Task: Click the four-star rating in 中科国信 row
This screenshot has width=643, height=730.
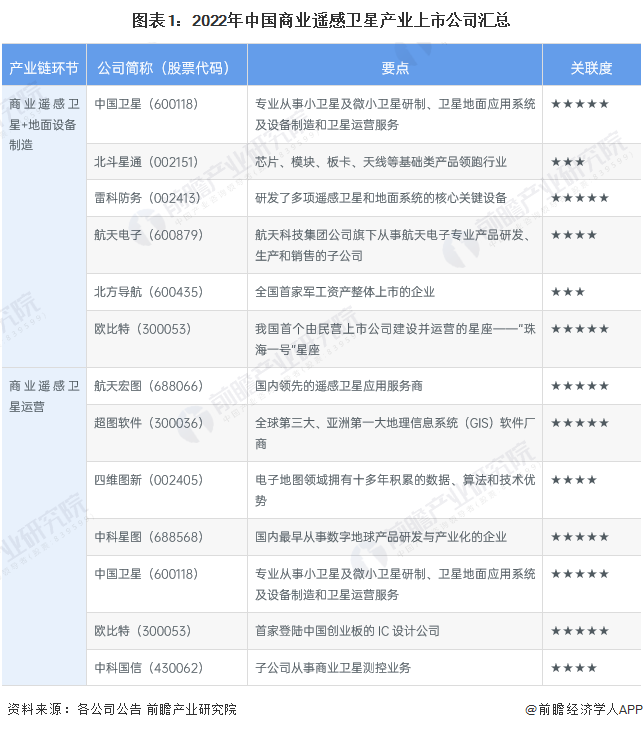Action: [x=574, y=668]
